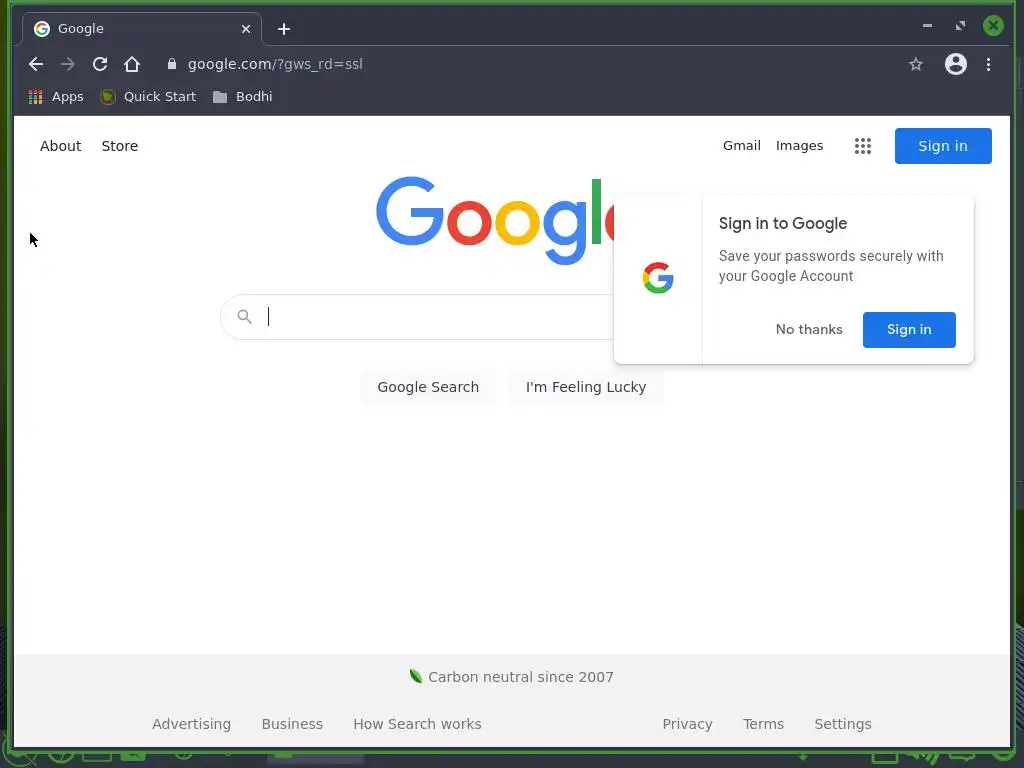Bookmark this page with the star icon

click(x=916, y=64)
